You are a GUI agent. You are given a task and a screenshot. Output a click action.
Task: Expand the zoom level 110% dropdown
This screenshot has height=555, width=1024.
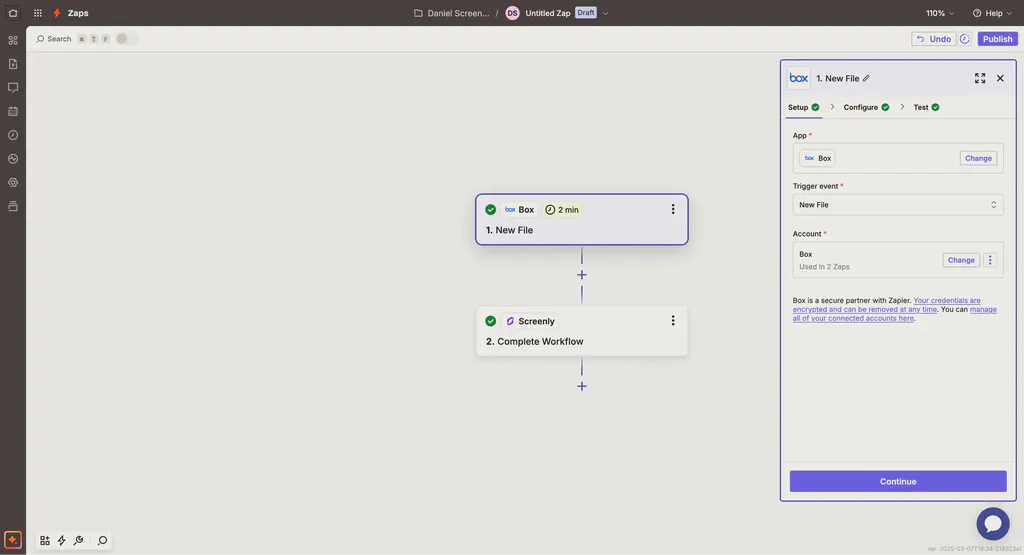940,13
